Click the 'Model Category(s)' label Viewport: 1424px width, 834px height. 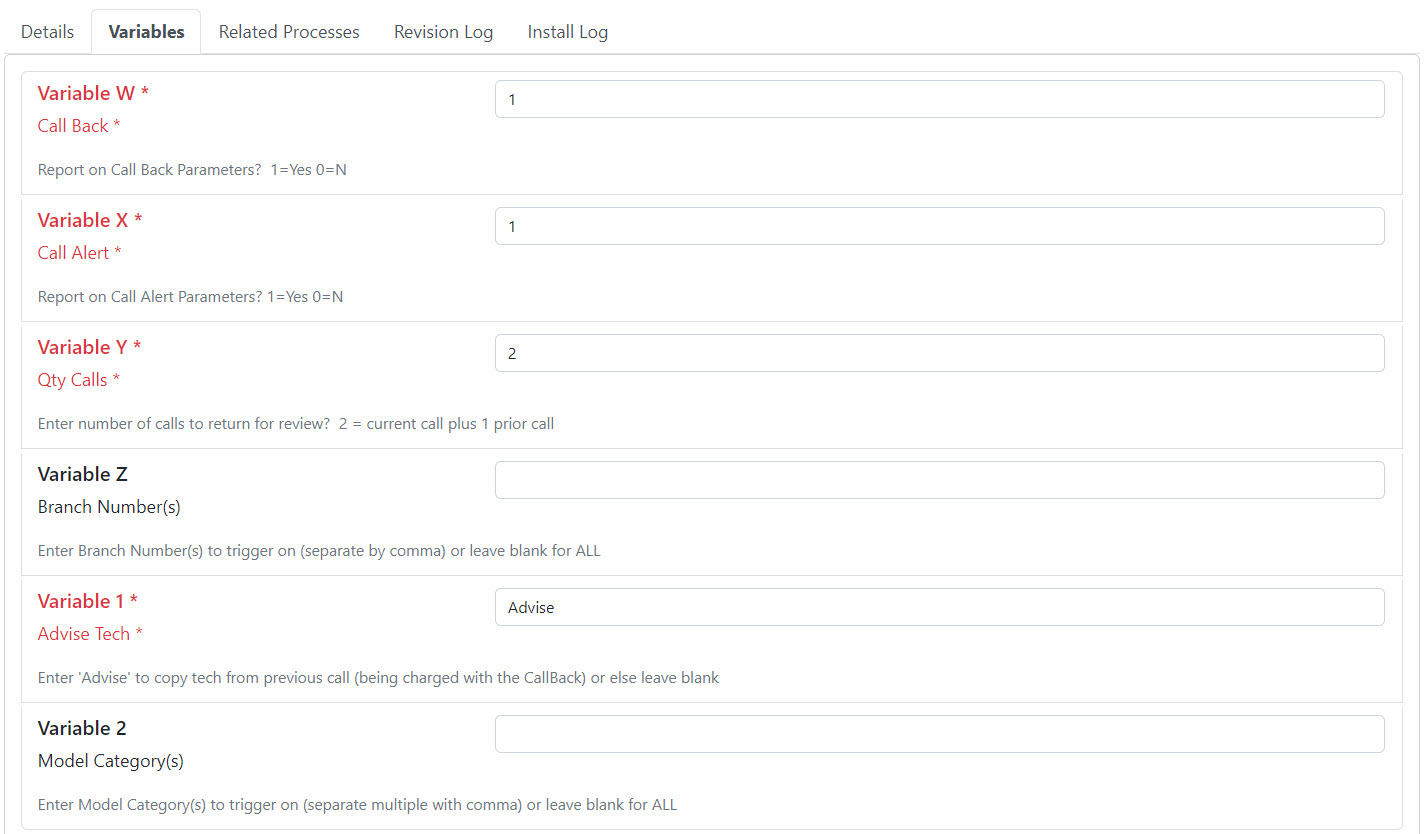point(111,761)
